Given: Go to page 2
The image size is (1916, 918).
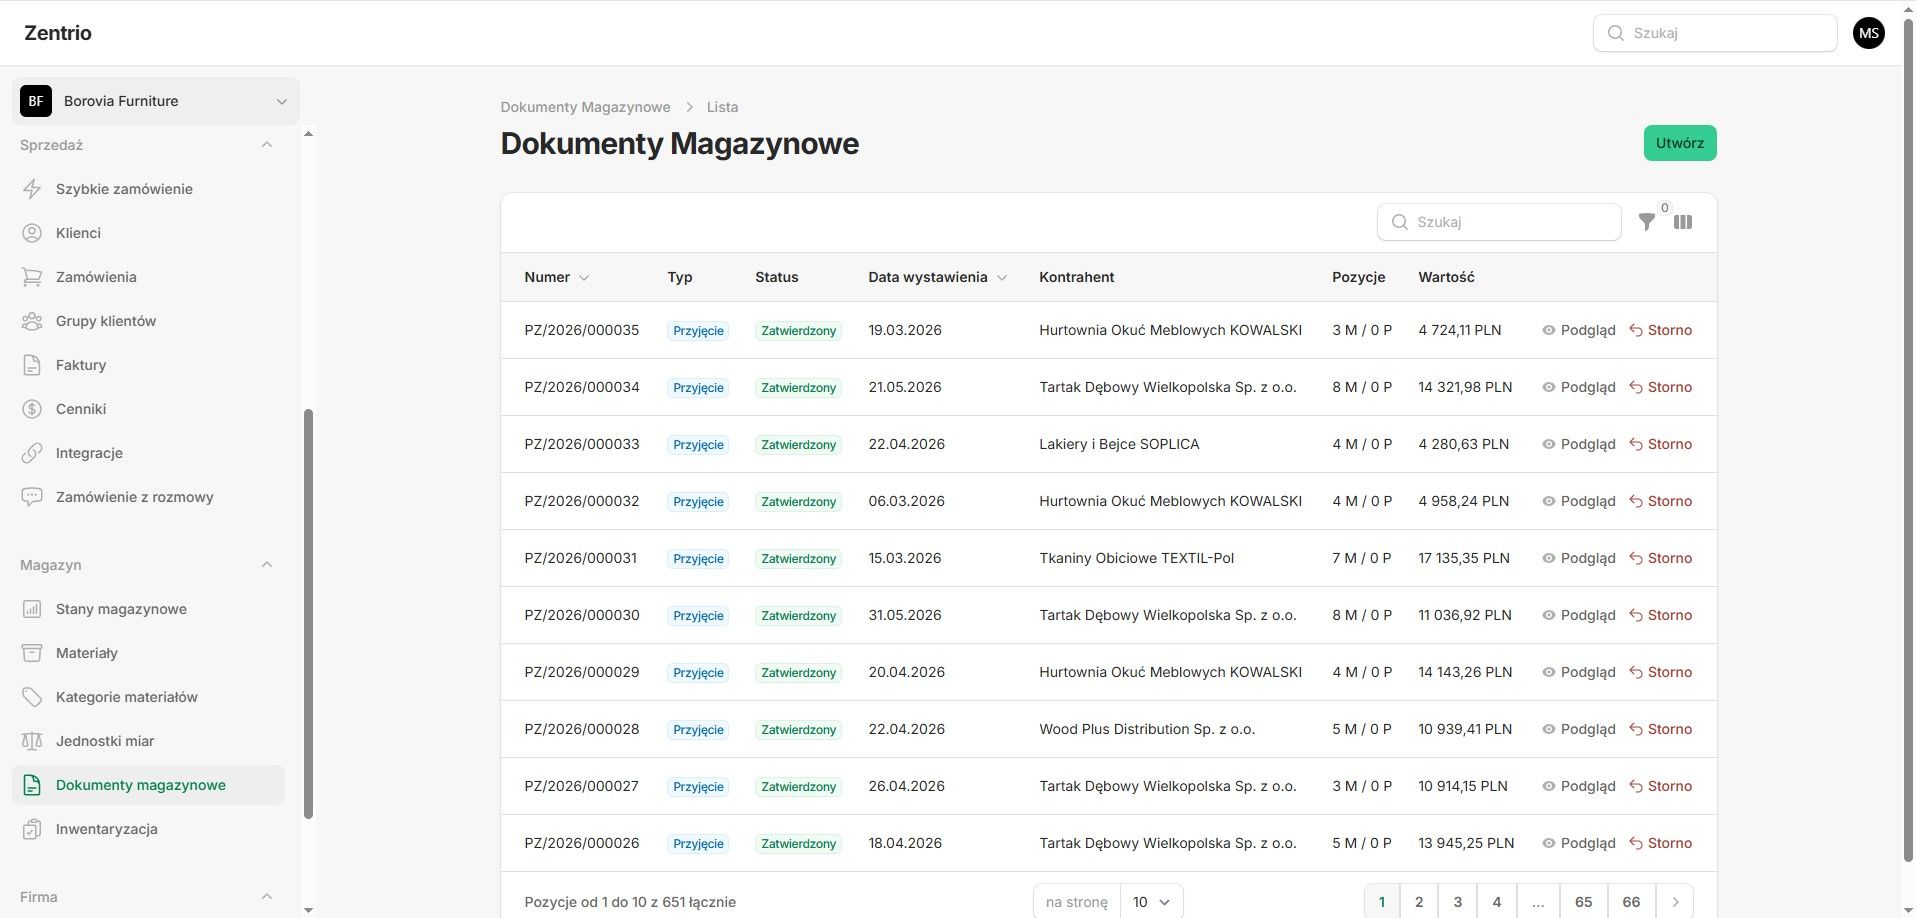Looking at the screenshot, I should pyautogui.click(x=1419, y=902).
